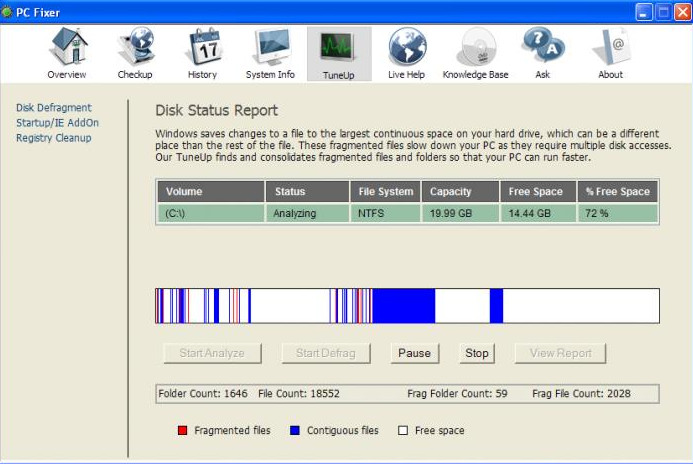Click the Capacity column header
This screenshot has height=464, width=693.
point(460,191)
